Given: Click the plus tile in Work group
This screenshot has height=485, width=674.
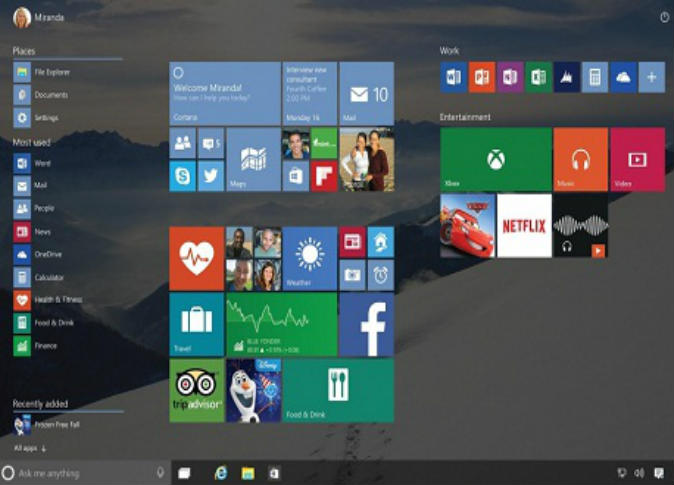Looking at the screenshot, I should click(652, 77).
